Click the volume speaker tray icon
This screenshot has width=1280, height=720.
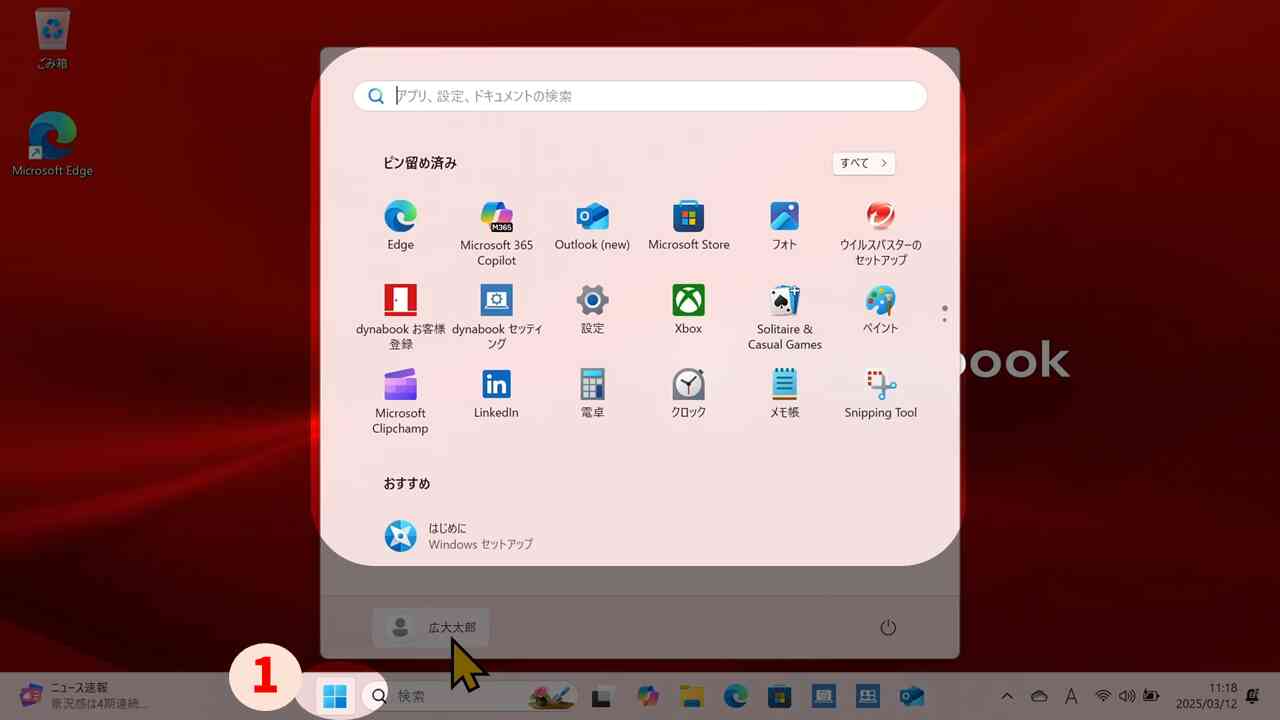pos(1127,696)
